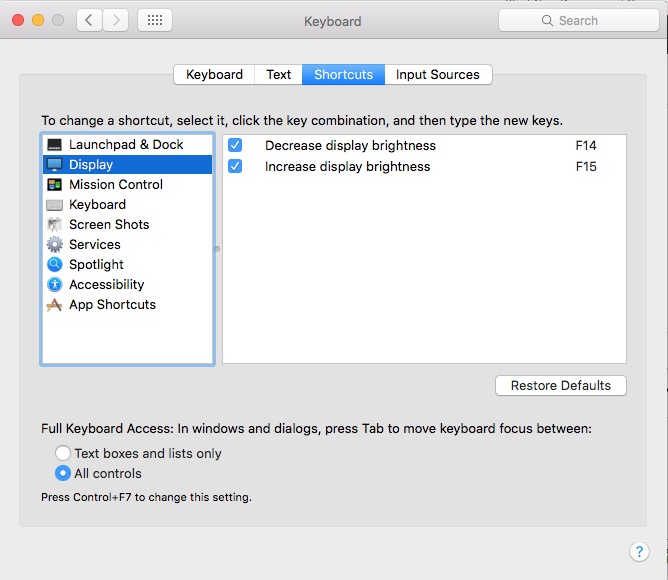Click the Screen Shots category icon
Image resolution: width=668 pixels, height=580 pixels.
pos(55,225)
